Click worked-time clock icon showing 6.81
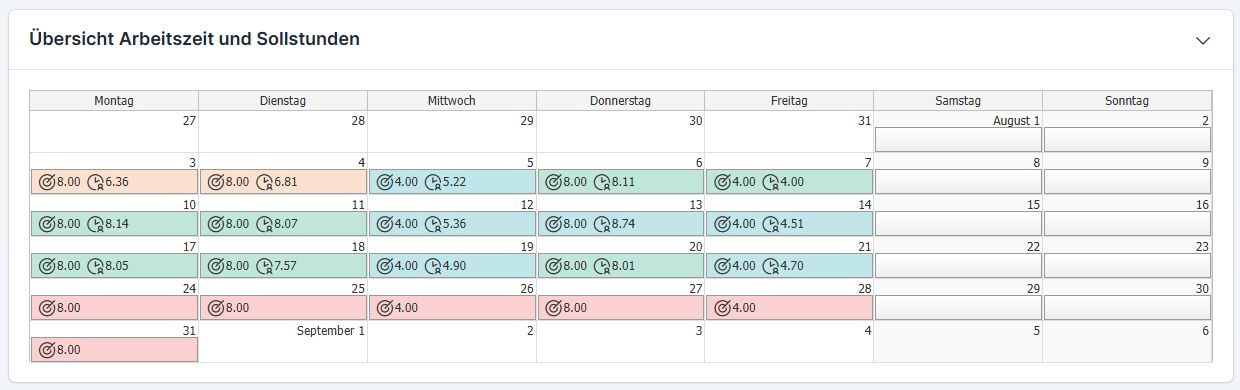This screenshot has width=1240, height=390. point(265,182)
